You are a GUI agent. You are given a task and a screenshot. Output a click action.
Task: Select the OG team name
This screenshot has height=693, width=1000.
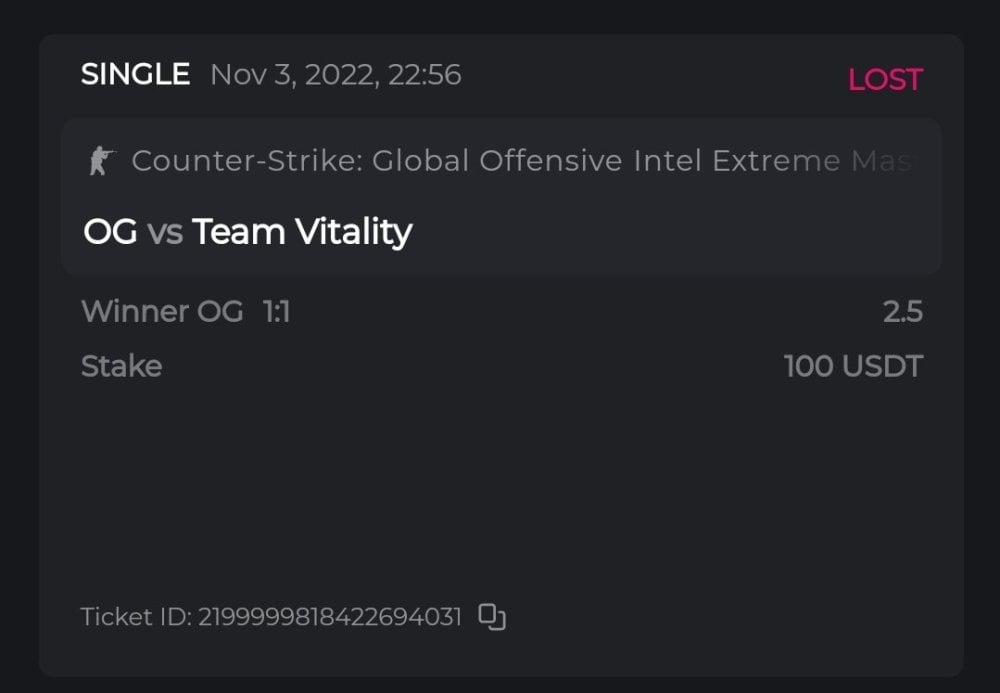[x=110, y=232]
